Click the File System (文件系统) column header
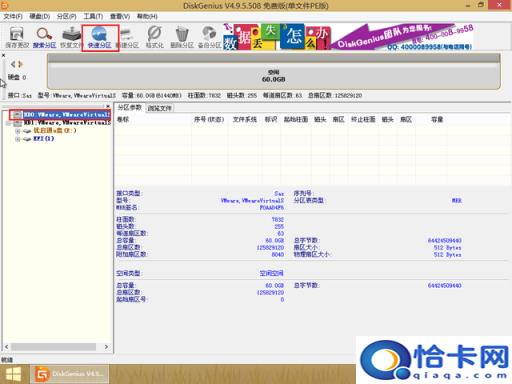This screenshot has width=512, height=384. 244,119
